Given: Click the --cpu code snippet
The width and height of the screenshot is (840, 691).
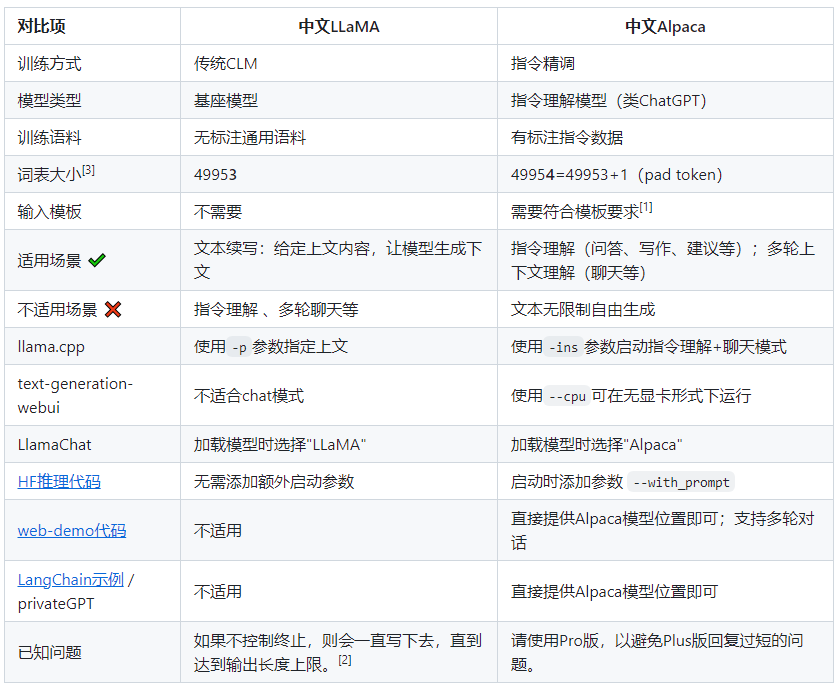Looking at the screenshot, I should pyautogui.click(x=567, y=396).
